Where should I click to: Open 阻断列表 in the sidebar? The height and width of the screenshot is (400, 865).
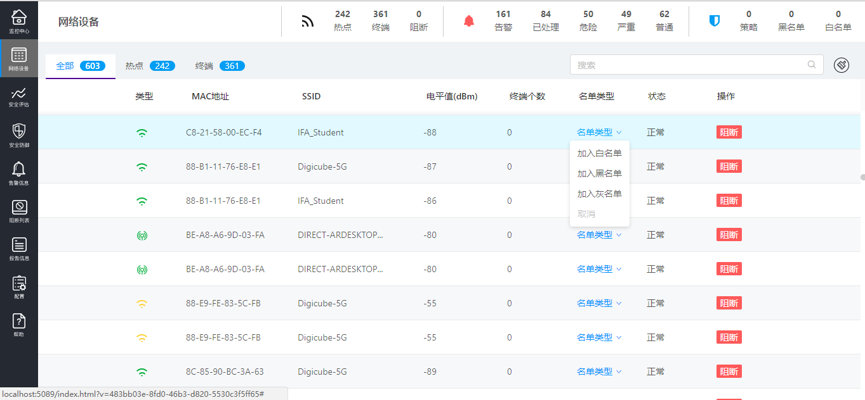(18, 211)
